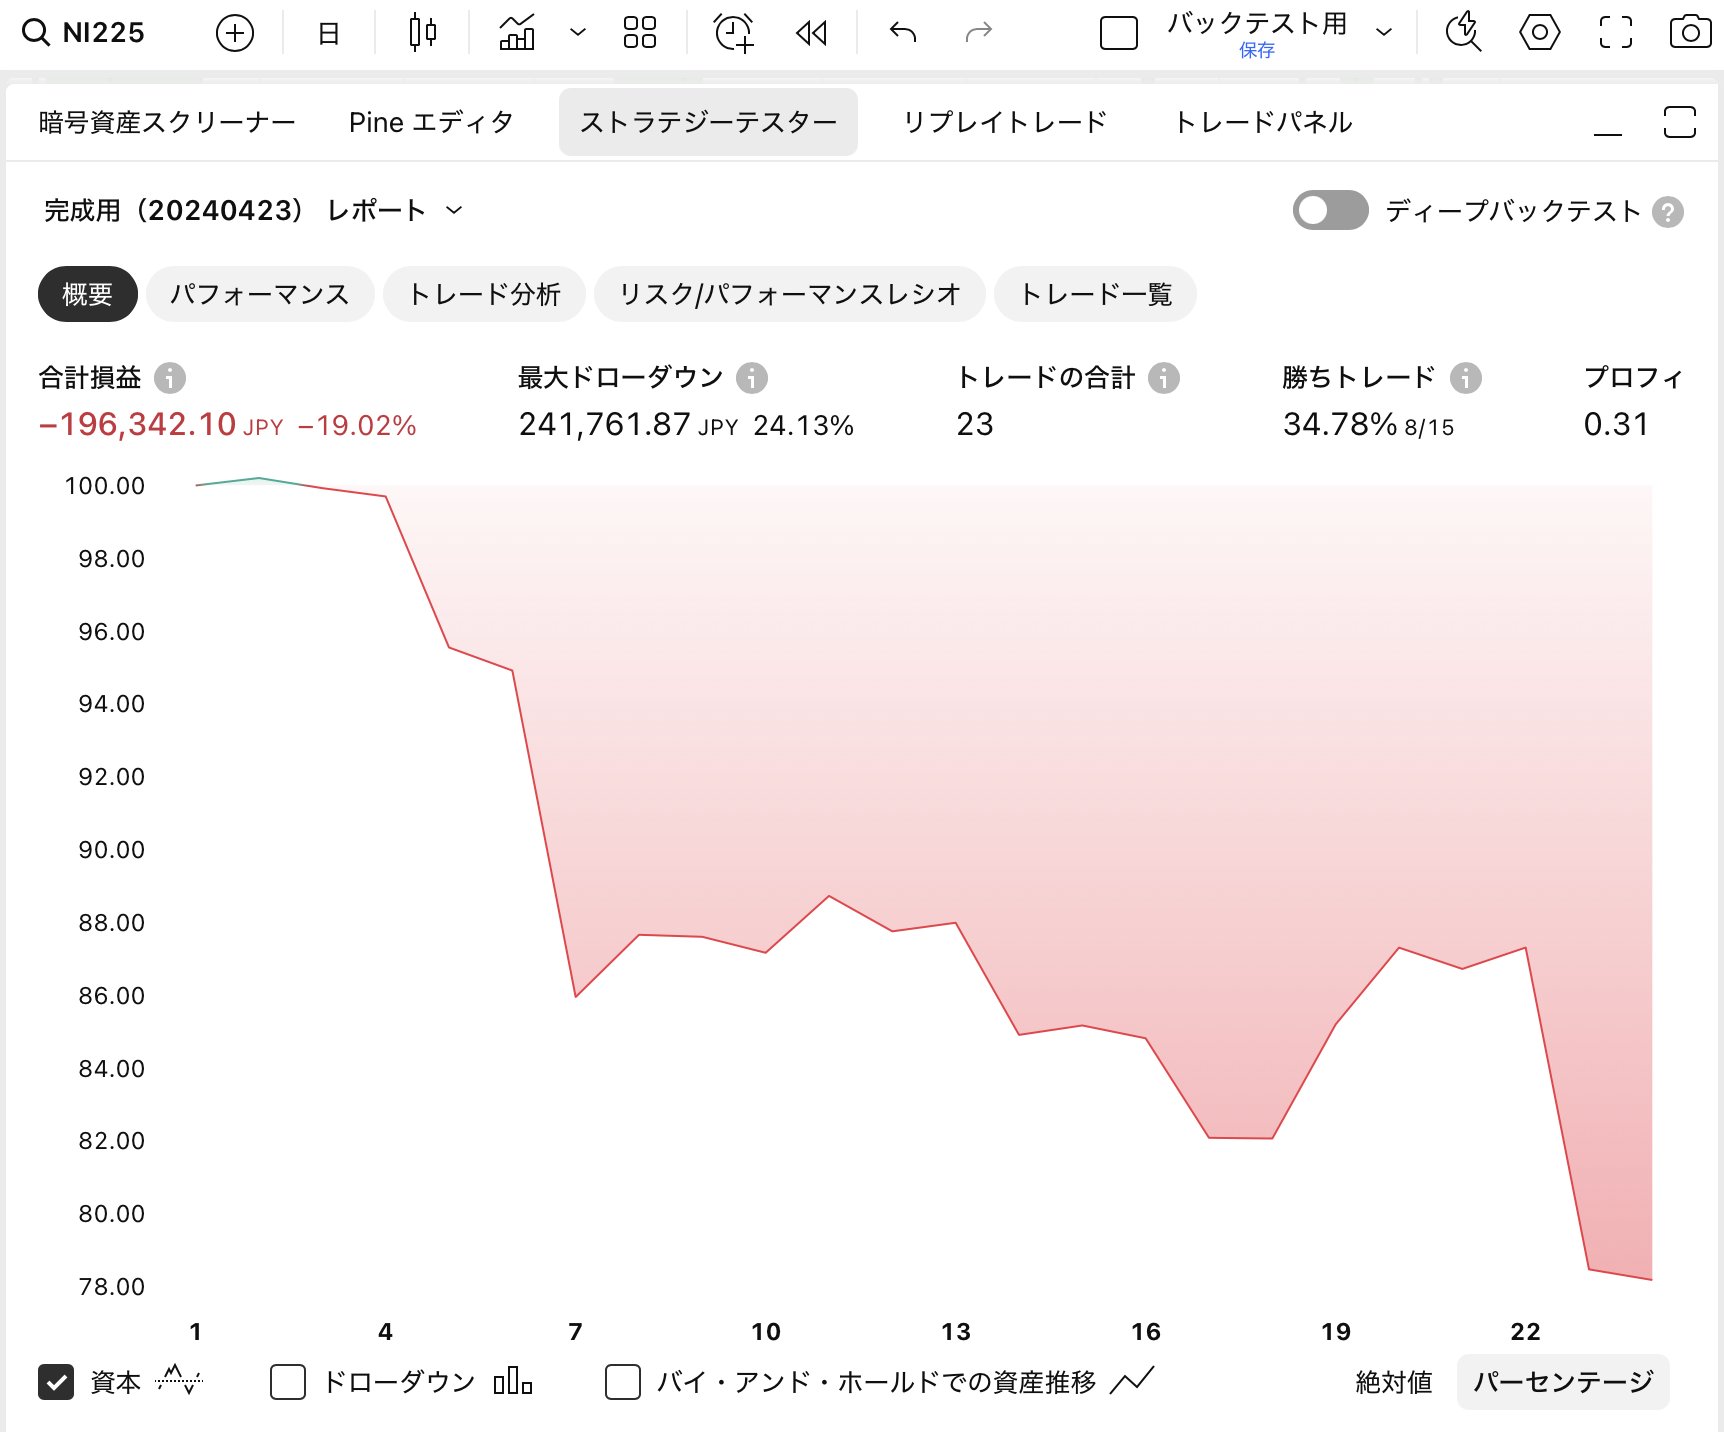Select chart layout square icon

coord(1118,33)
